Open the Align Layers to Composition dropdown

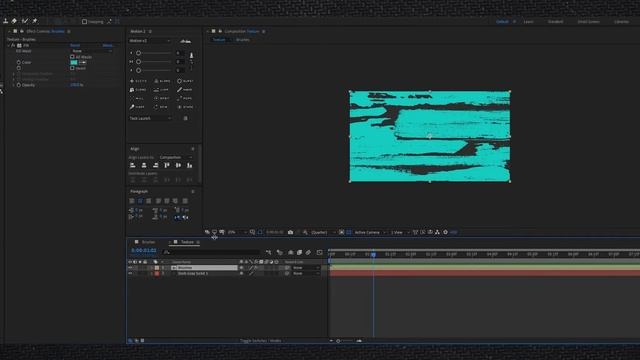pos(176,157)
